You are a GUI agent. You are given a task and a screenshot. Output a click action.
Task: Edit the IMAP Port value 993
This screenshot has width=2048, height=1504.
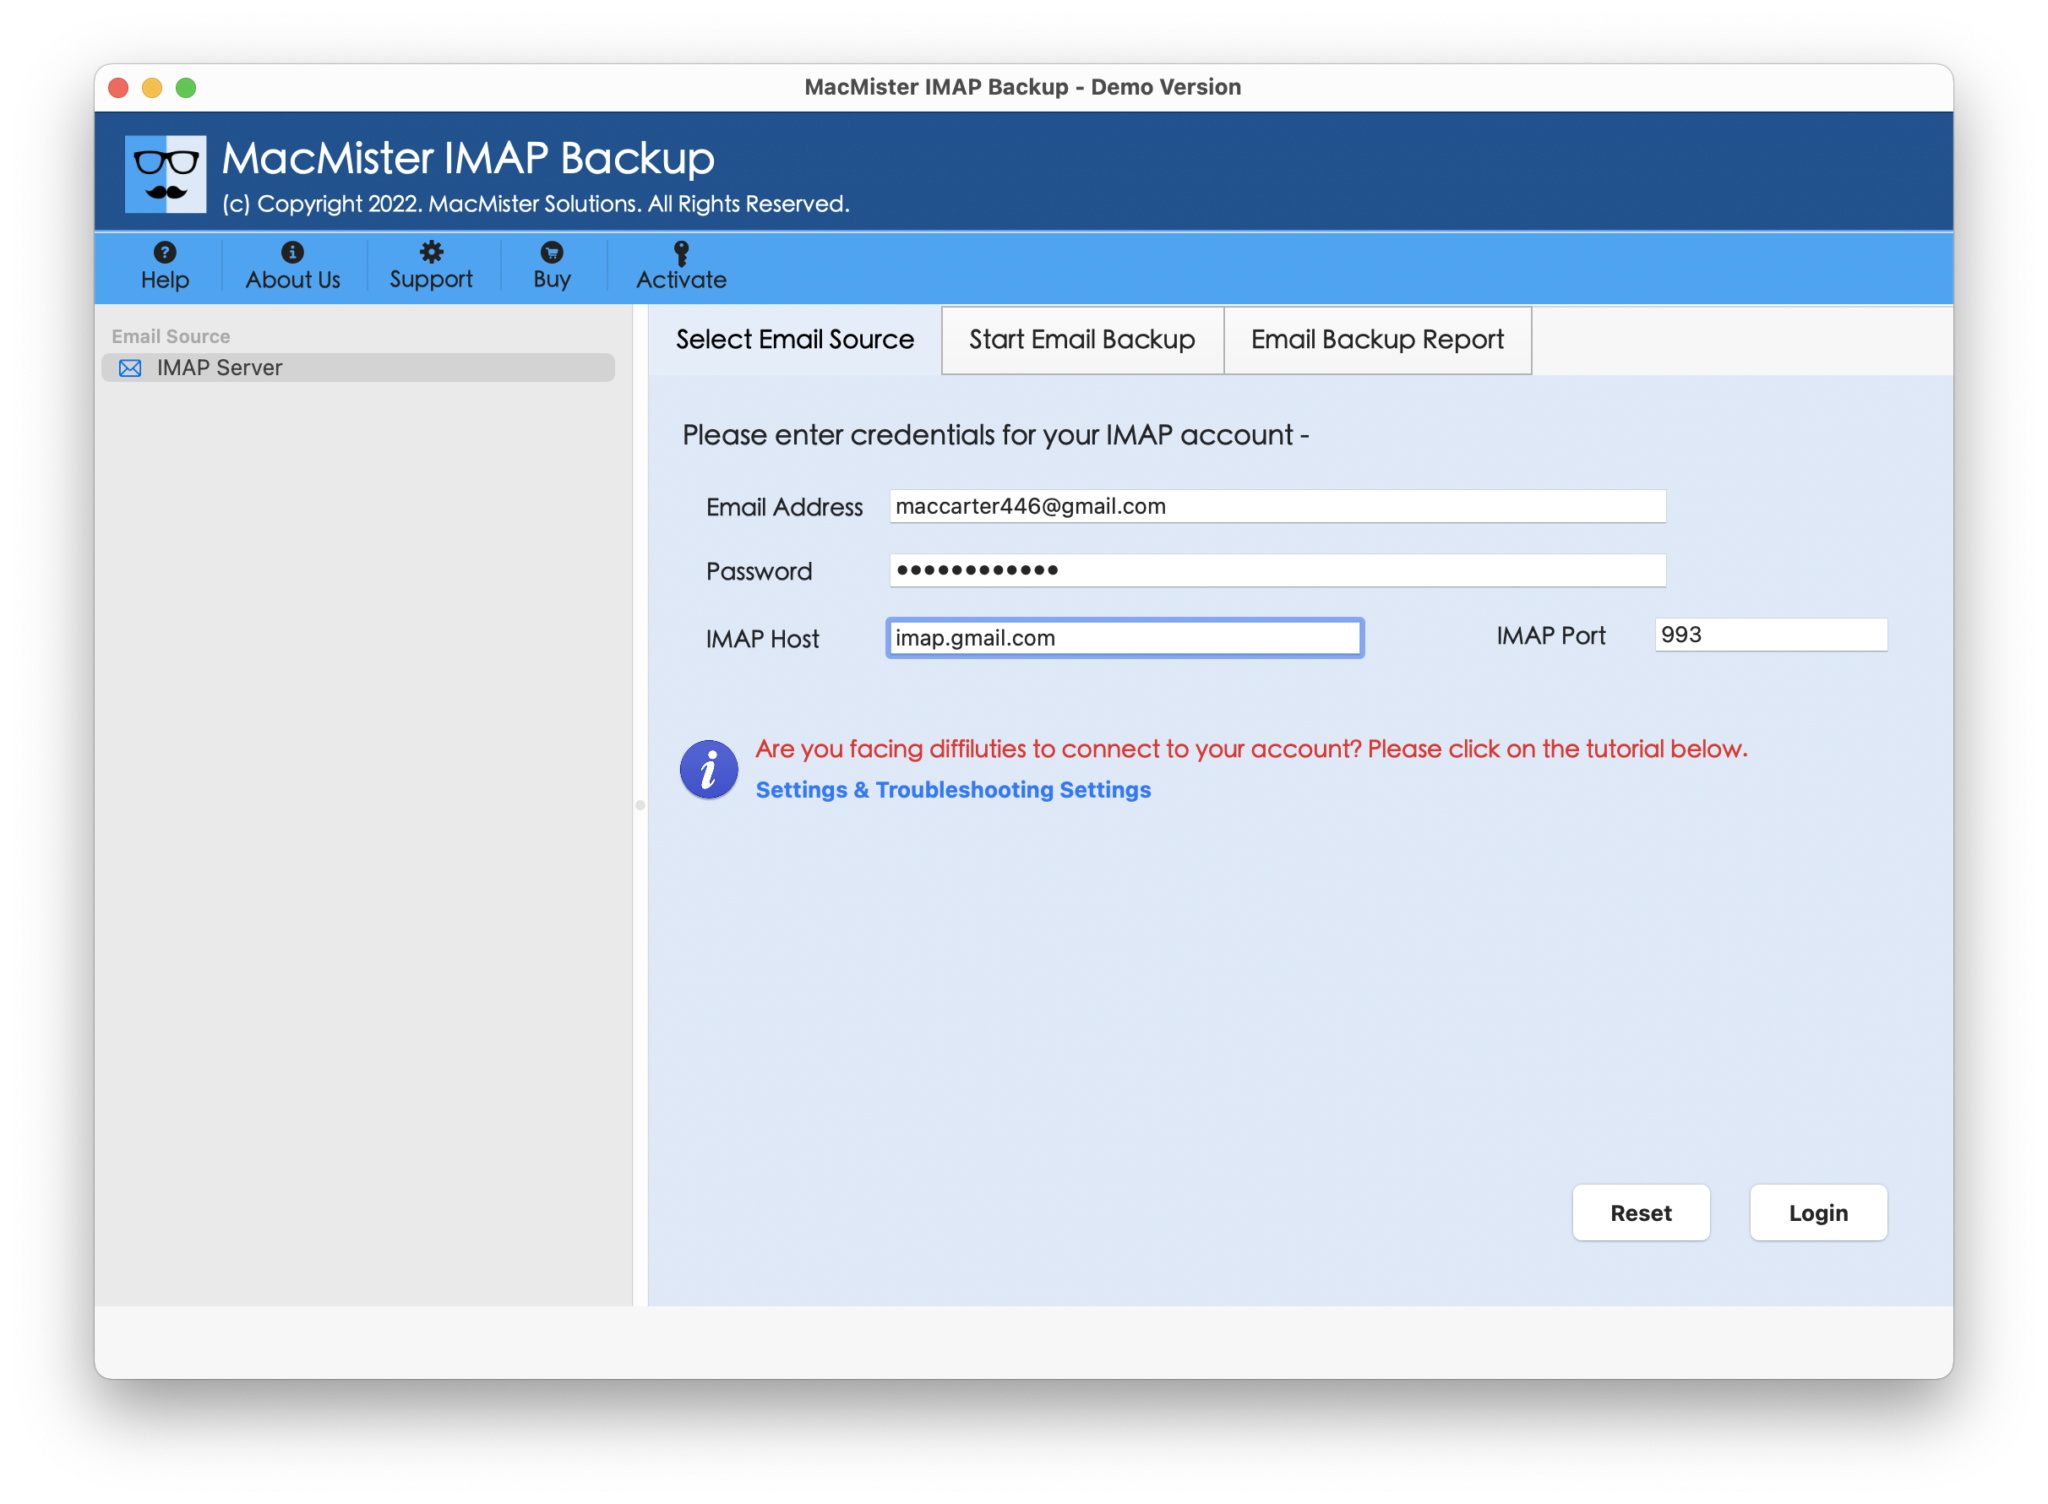pos(1770,634)
